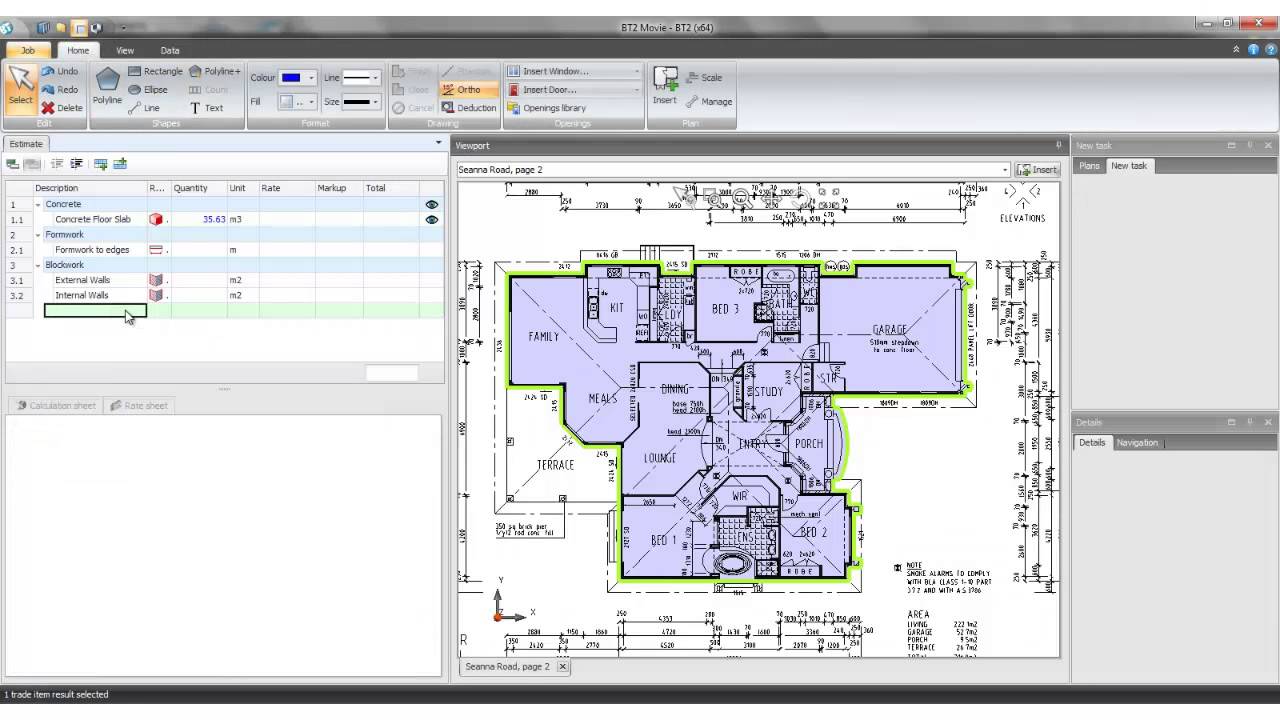Viewport: 1280px width, 720px height.
Task: Open the Line style dropdown
Action: click(x=376, y=78)
